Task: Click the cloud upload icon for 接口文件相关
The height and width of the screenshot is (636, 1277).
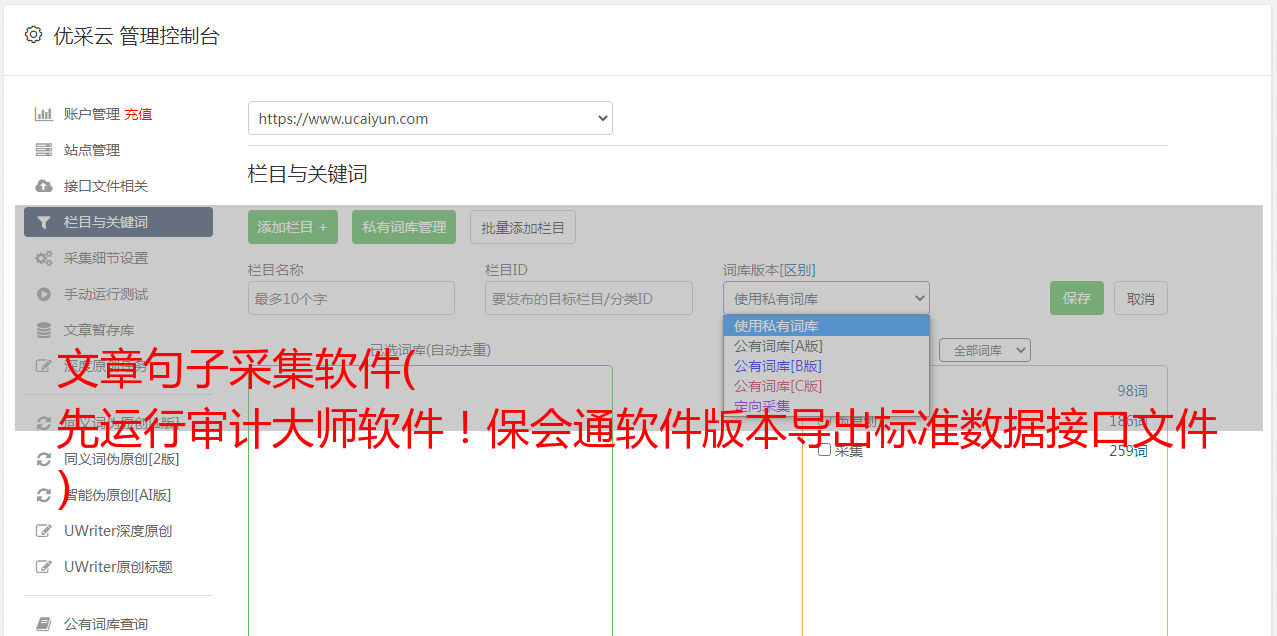Action: (x=44, y=186)
